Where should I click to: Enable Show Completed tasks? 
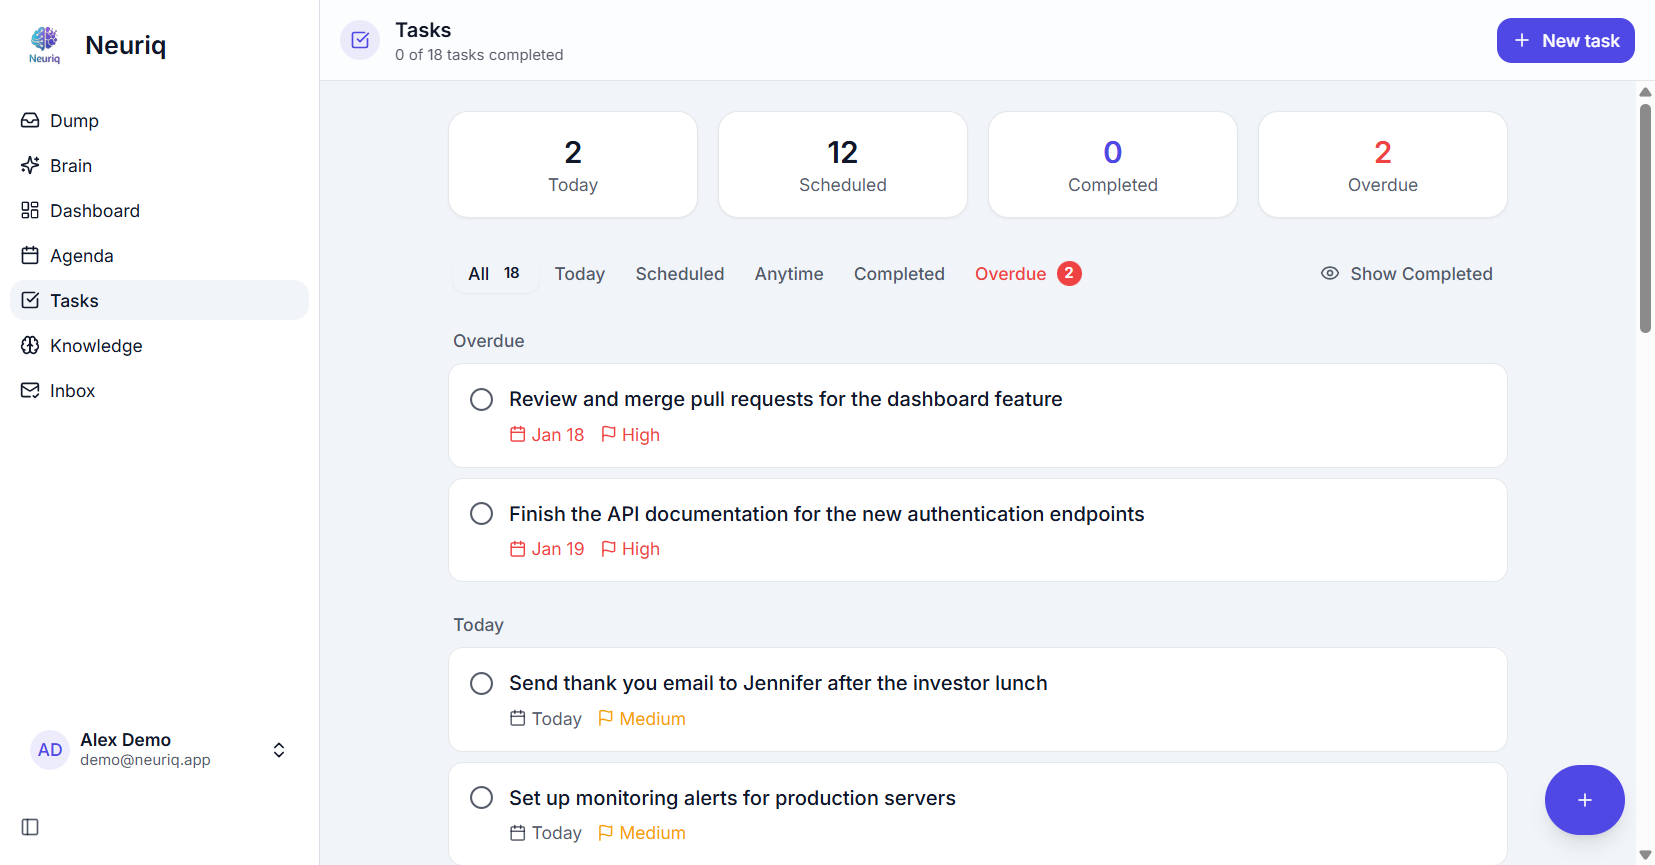click(x=1406, y=273)
